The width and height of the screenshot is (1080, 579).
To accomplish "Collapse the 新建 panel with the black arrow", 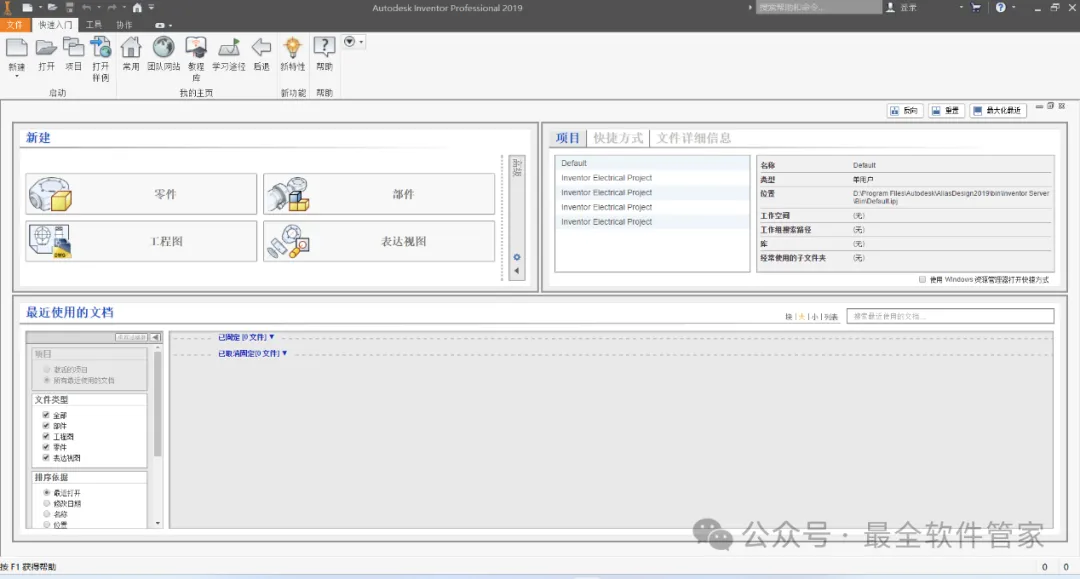I will tap(517, 271).
